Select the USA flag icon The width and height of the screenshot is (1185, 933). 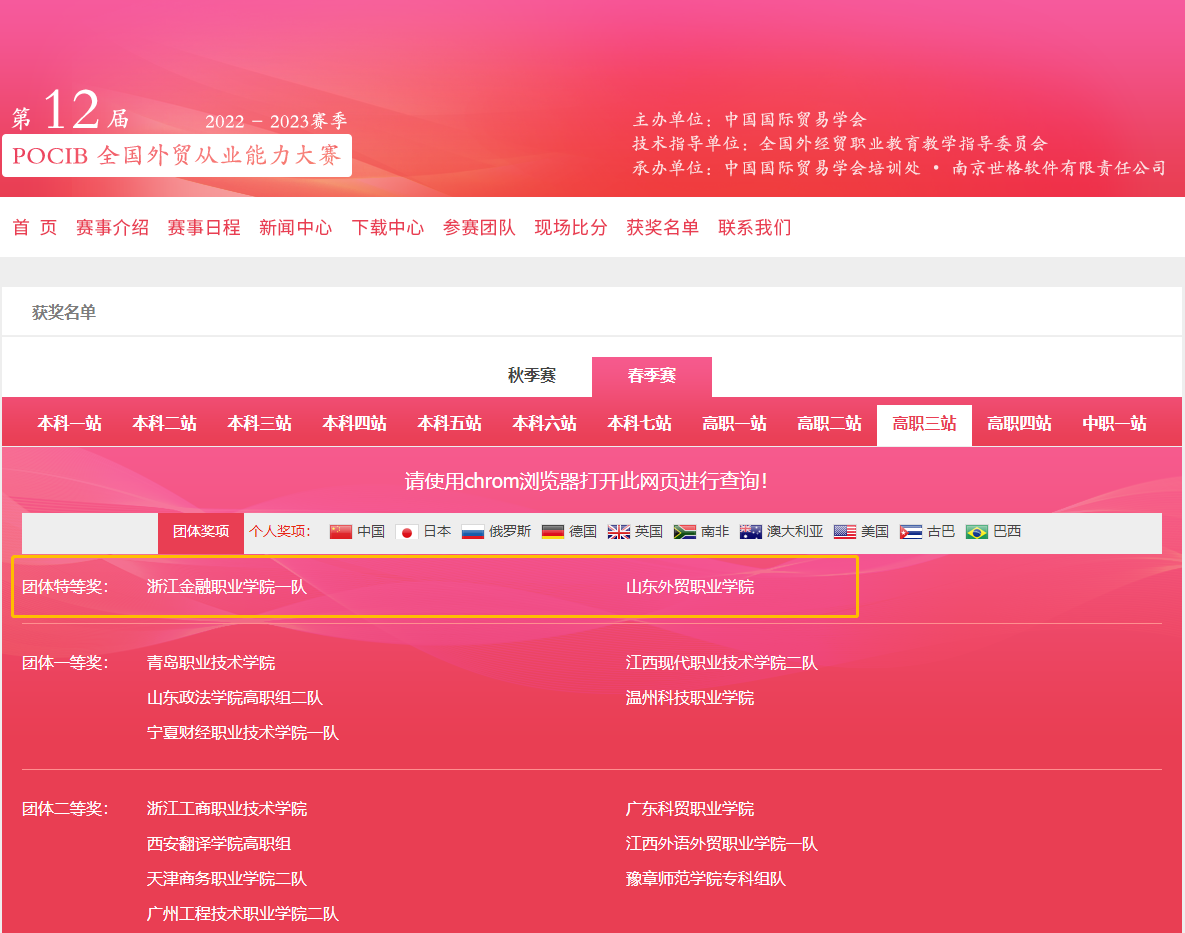[845, 532]
